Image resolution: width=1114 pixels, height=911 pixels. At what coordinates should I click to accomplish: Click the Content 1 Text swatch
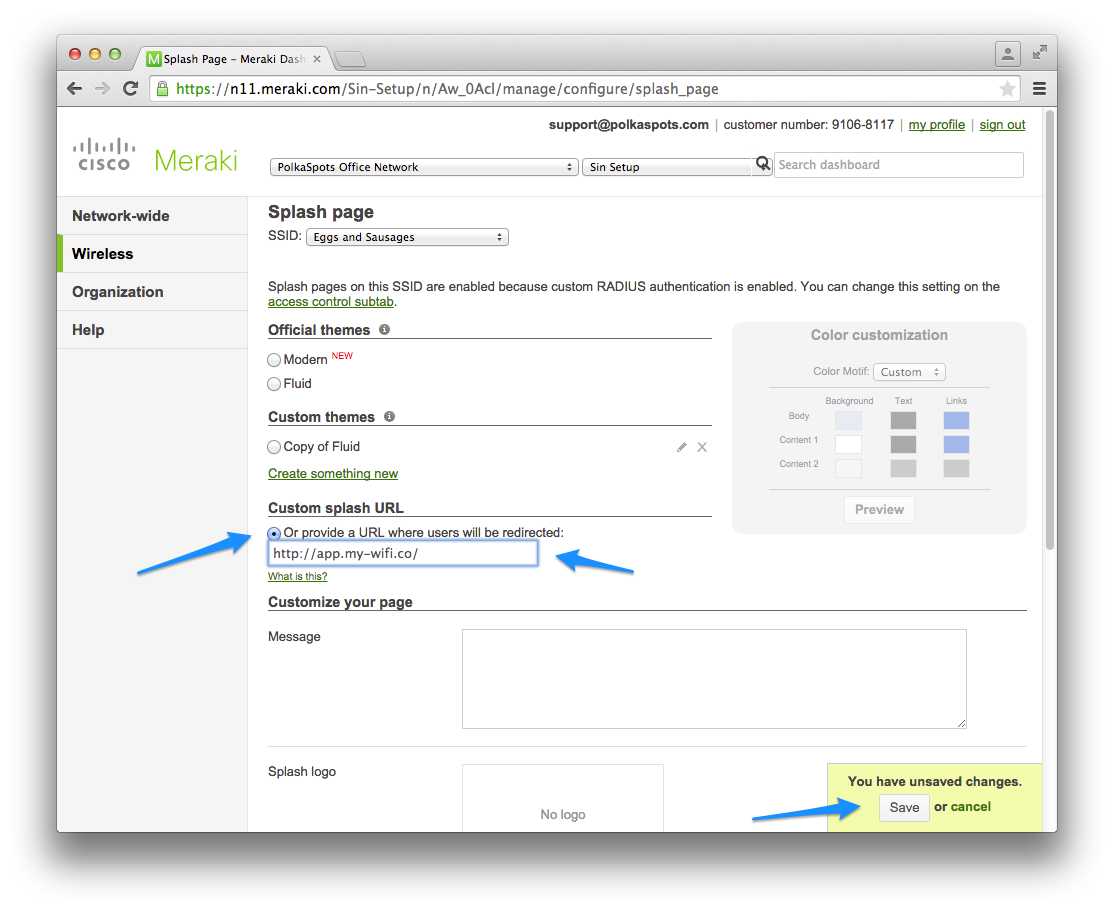[x=903, y=445]
